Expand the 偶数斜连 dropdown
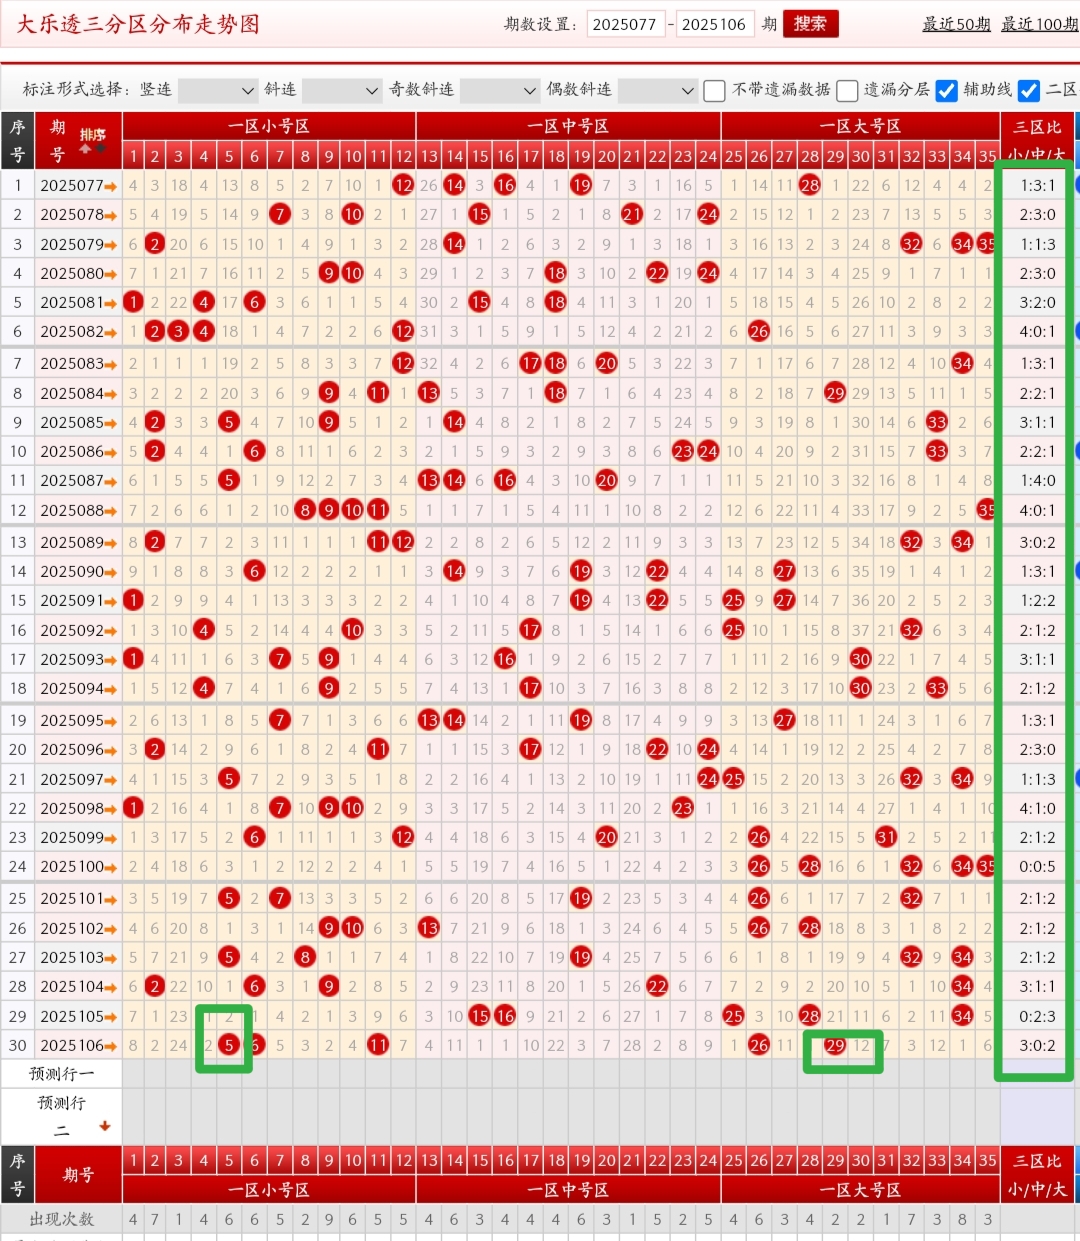Screen dimensions: 1080x1241 tap(658, 91)
